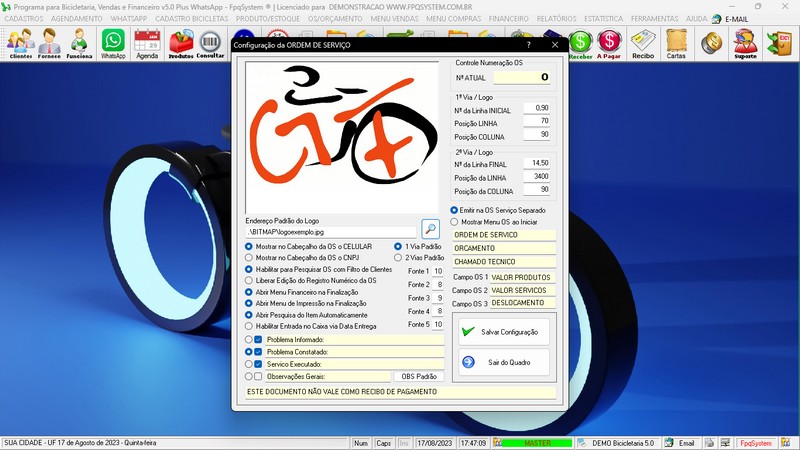800x450 pixels.
Task: Edit the ORDEM DE SERVICO title field
Action: [x=504, y=235]
